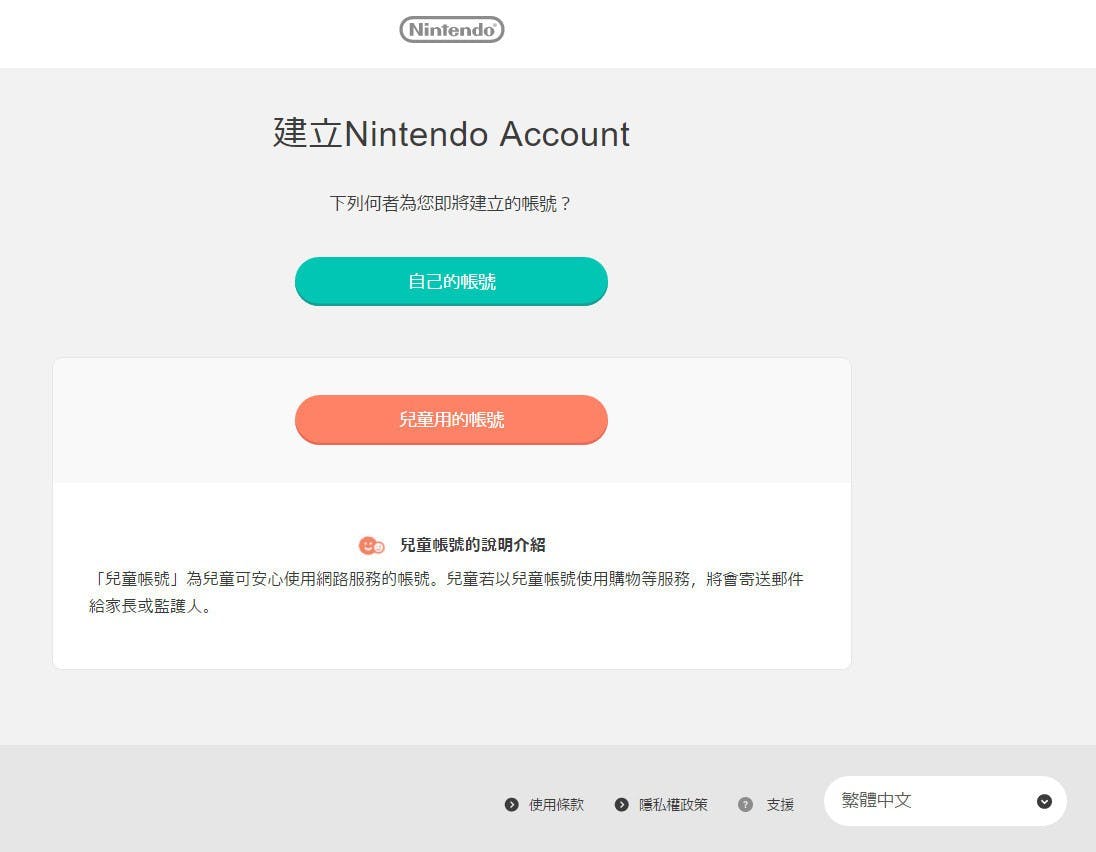The width and height of the screenshot is (1096, 852).
Task: Choose the 自己的帳號 button
Action: click(x=452, y=281)
